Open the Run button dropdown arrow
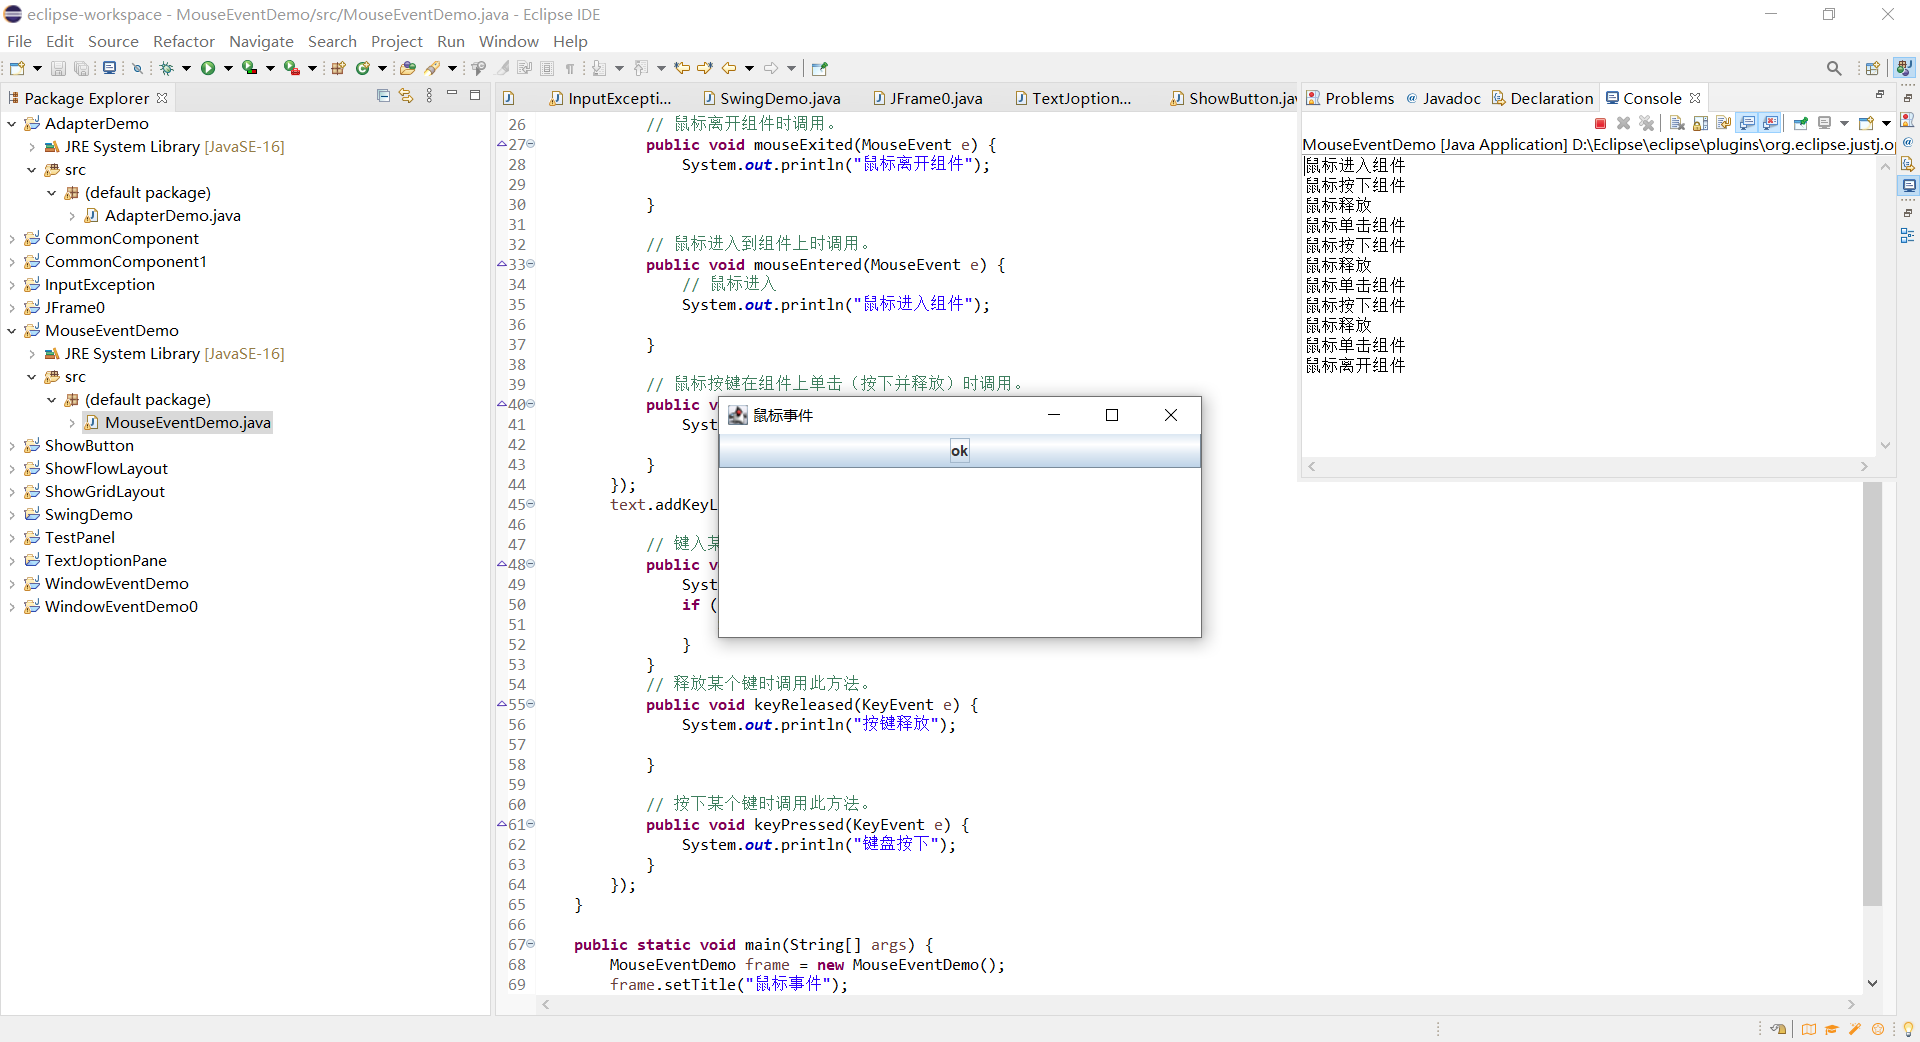This screenshot has height=1042, width=1920. pyautogui.click(x=228, y=68)
